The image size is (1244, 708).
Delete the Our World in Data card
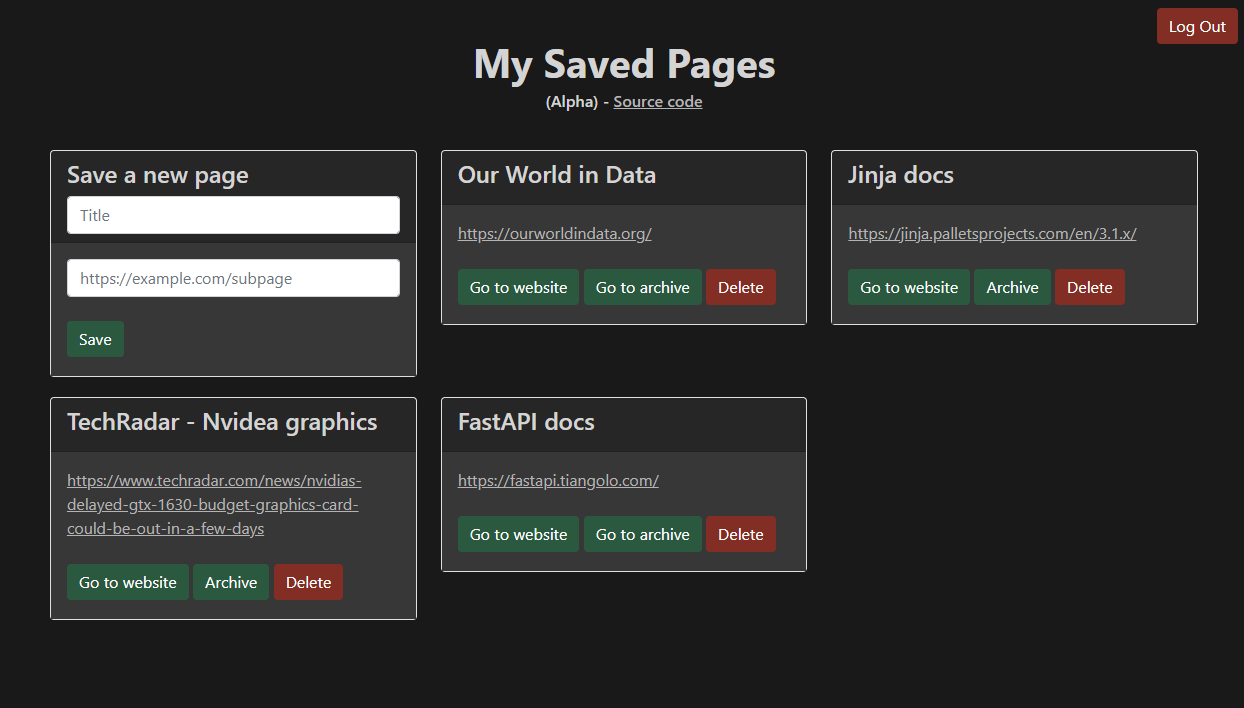pyautogui.click(x=740, y=287)
